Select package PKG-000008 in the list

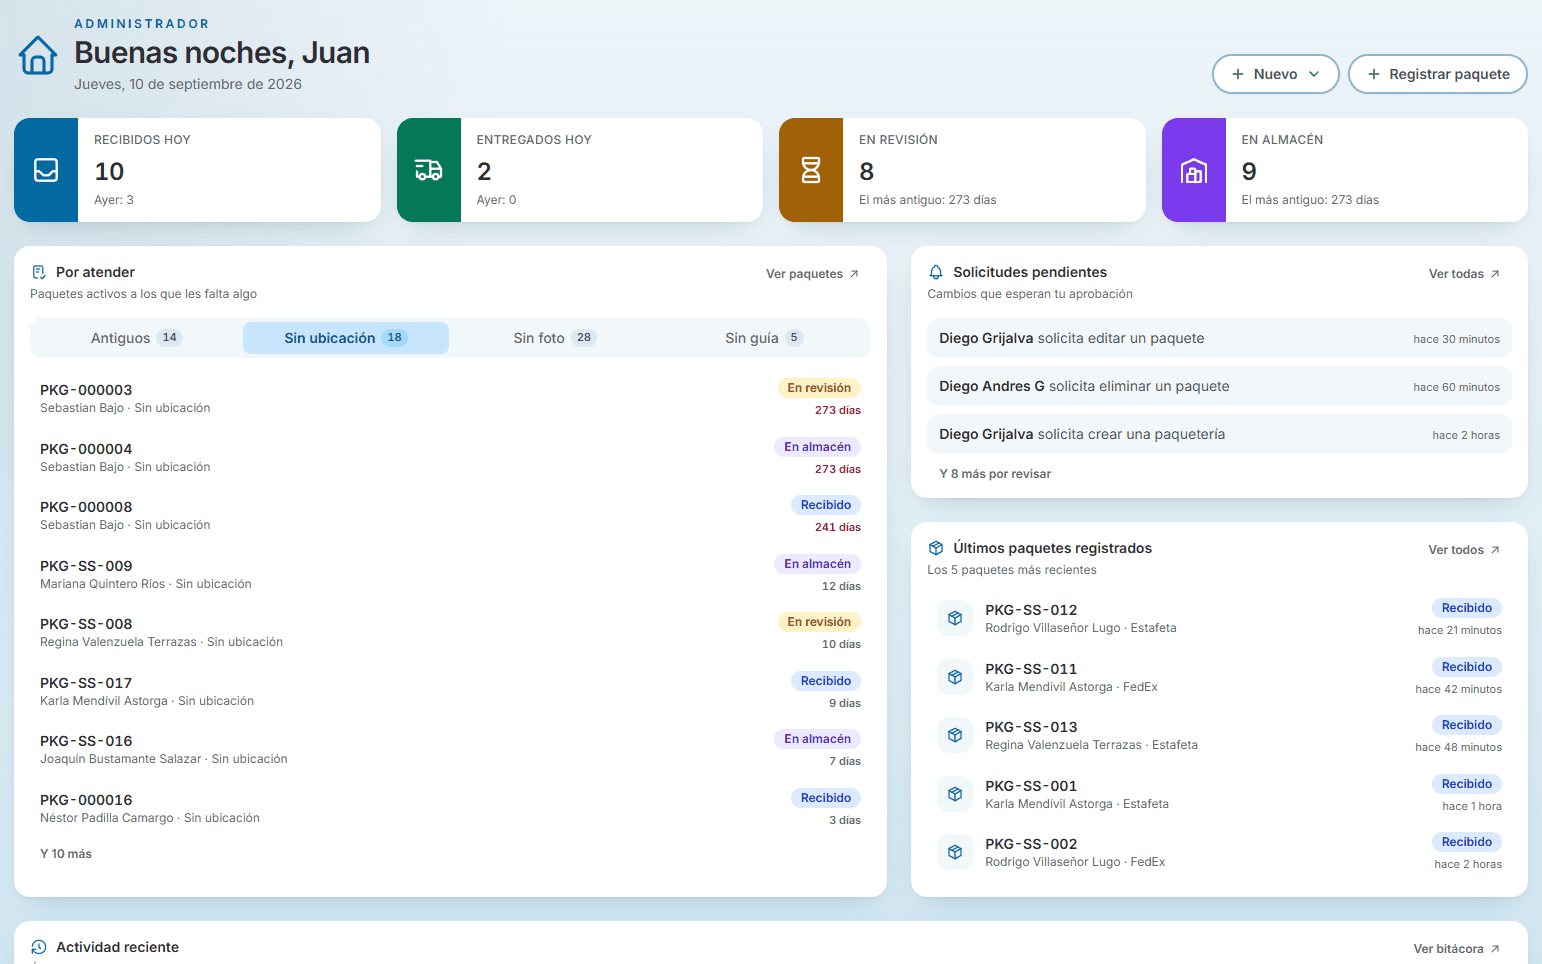(x=450, y=515)
